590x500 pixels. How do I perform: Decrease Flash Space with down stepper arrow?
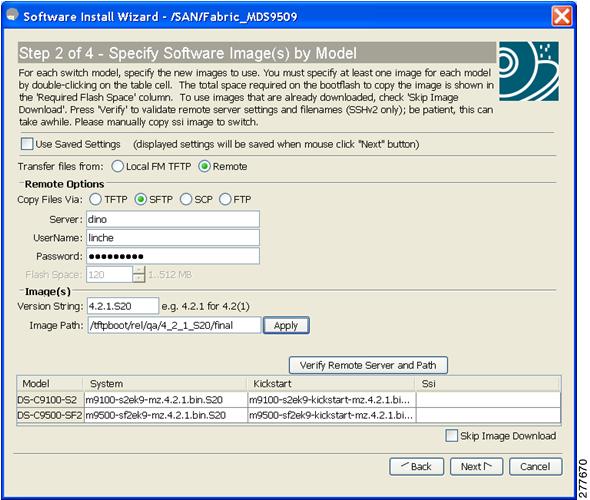point(138,278)
